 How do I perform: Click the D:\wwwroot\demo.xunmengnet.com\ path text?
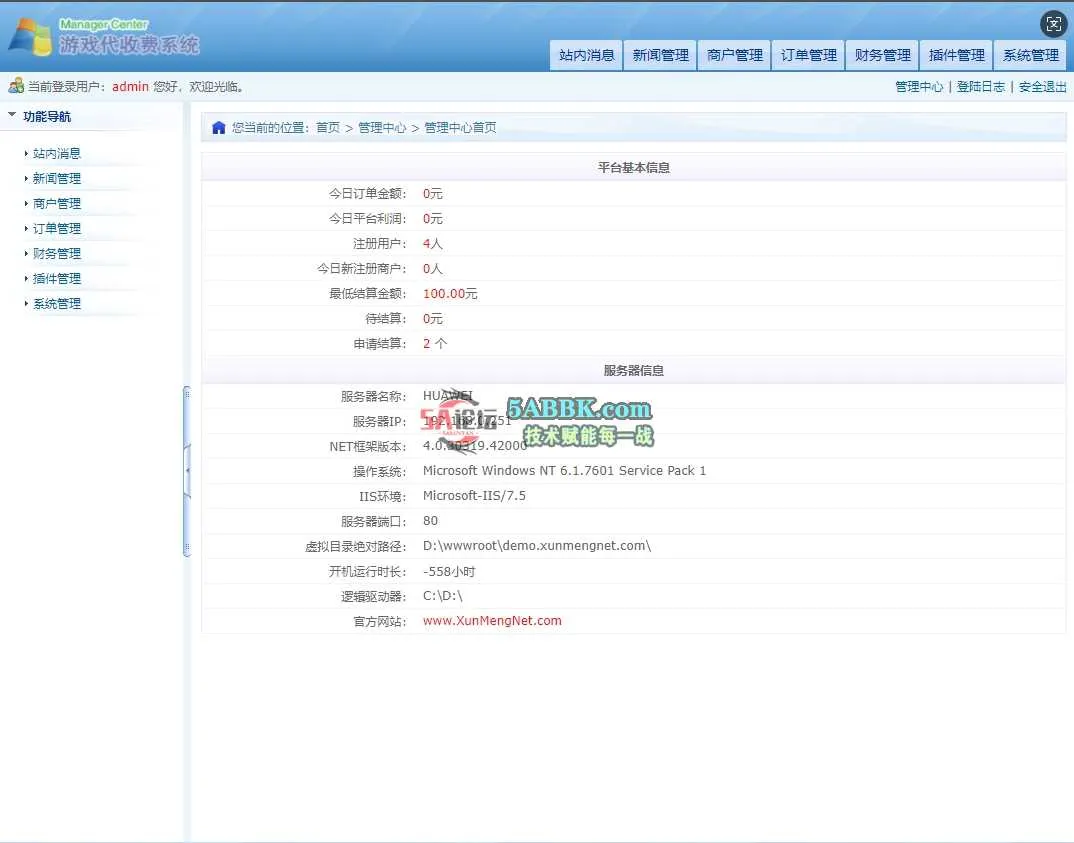tap(536, 546)
